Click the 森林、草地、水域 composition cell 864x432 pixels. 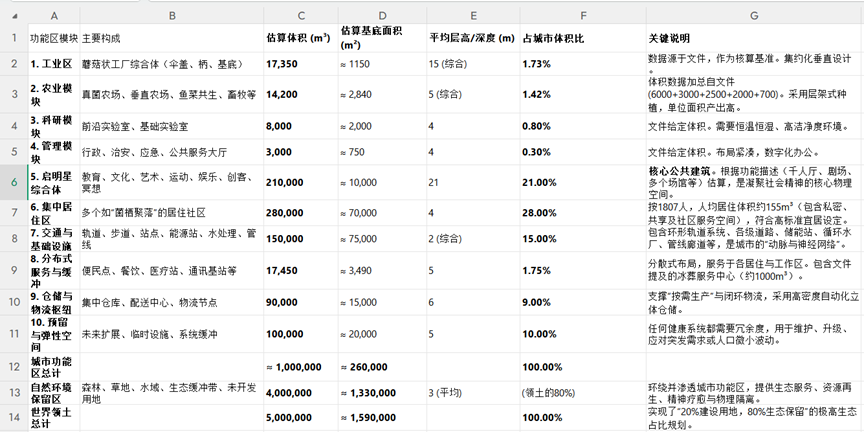[x=171, y=392]
